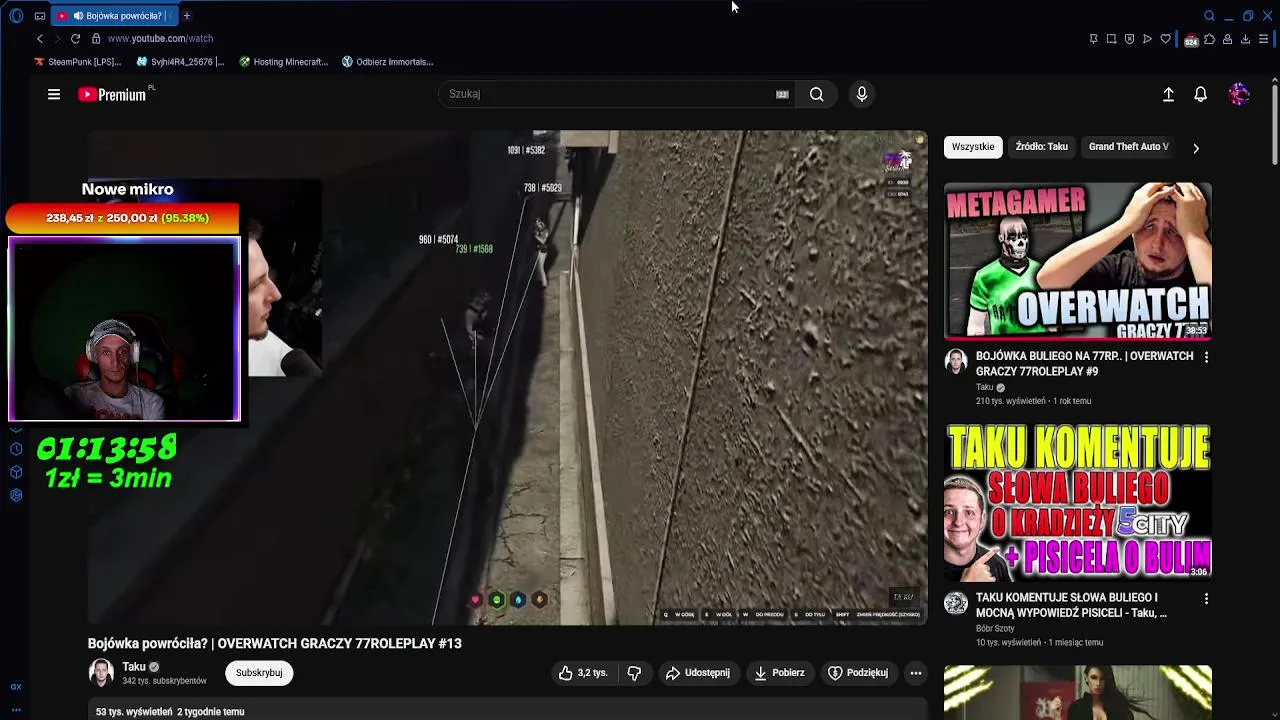Open the Taku channel name link
Image resolution: width=1280 pixels, height=720 pixels.
click(x=134, y=667)
